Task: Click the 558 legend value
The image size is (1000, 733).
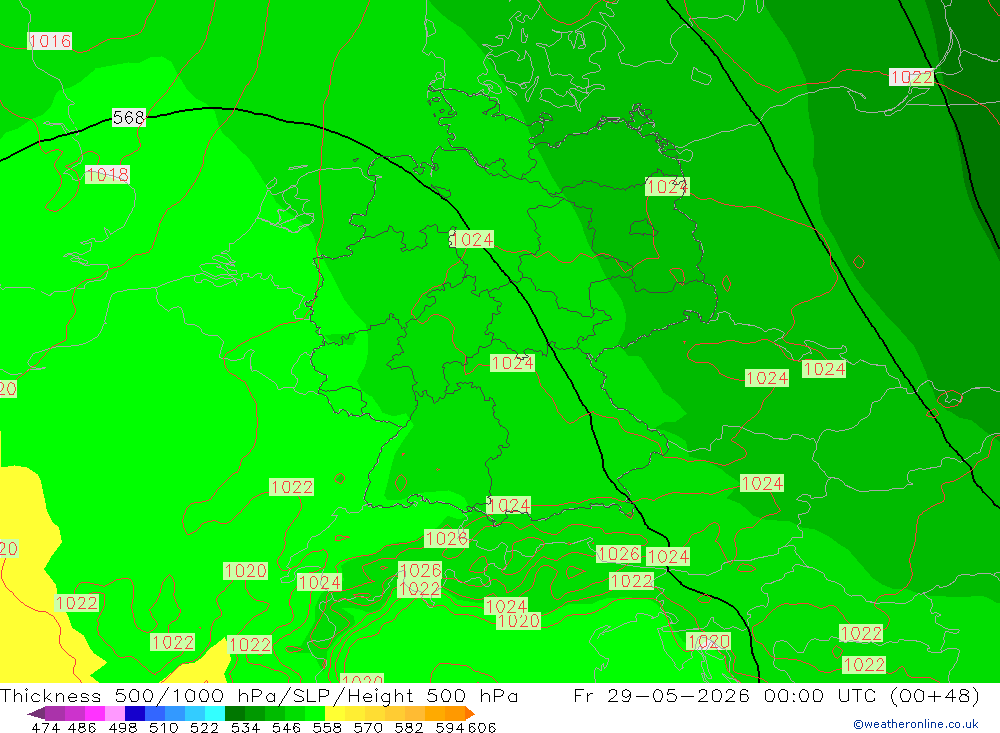Action: 327,727
